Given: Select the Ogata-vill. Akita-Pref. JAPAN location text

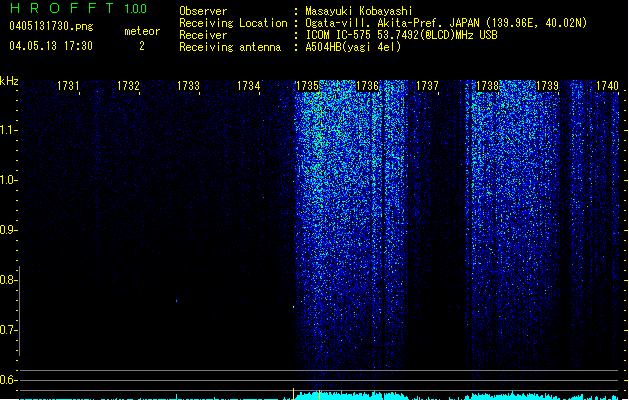Looking at the screenshot, I should (x=446, y=23).
